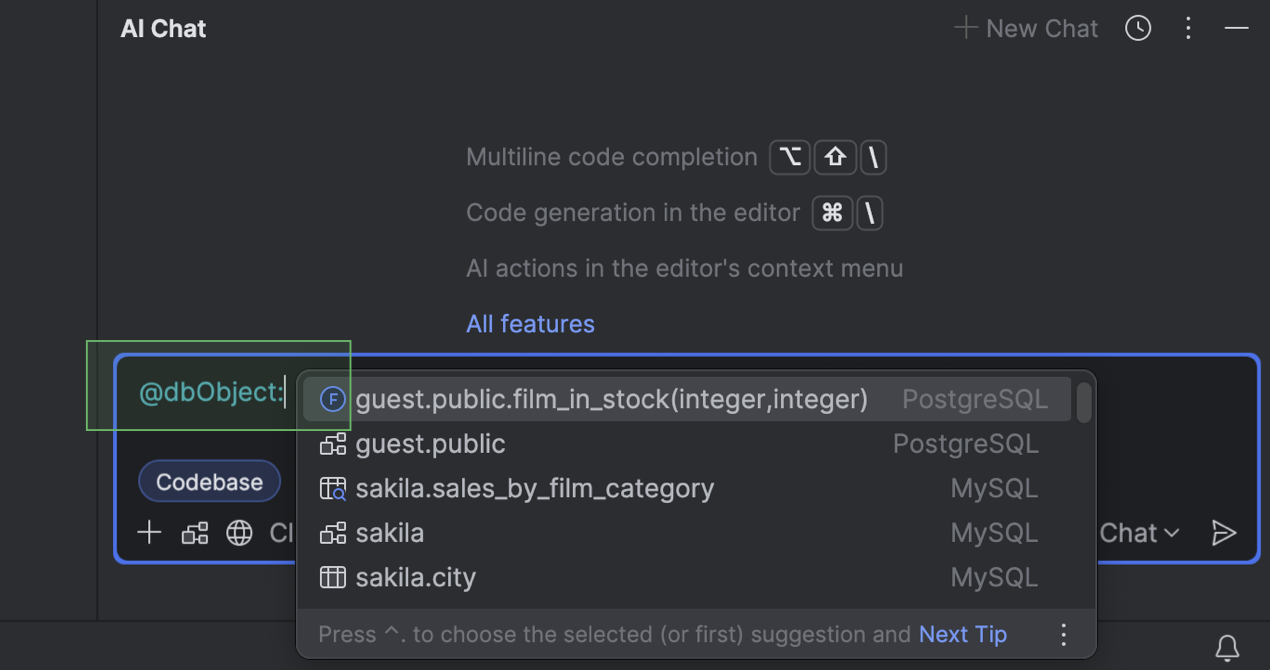
Task: Click the suggestion list scrollbar
Action: coord(1083,402)
